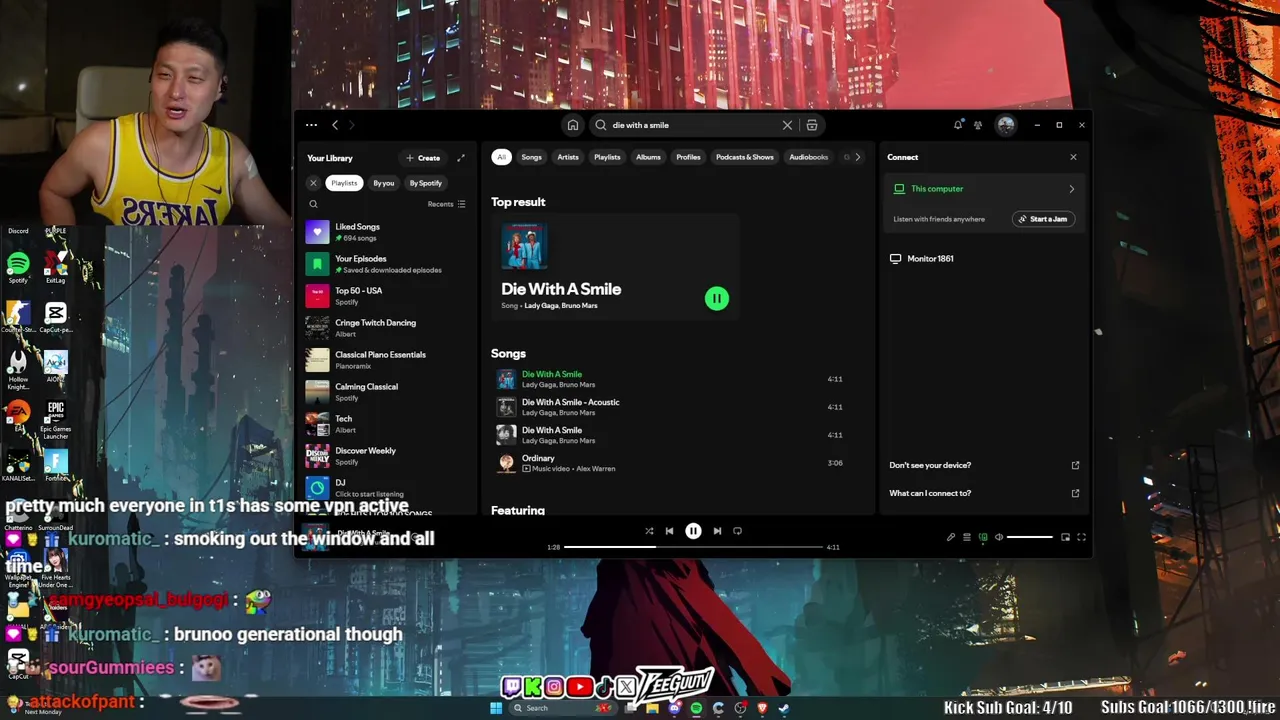Select the Audiobooks filter tab

tap(808, 157)
